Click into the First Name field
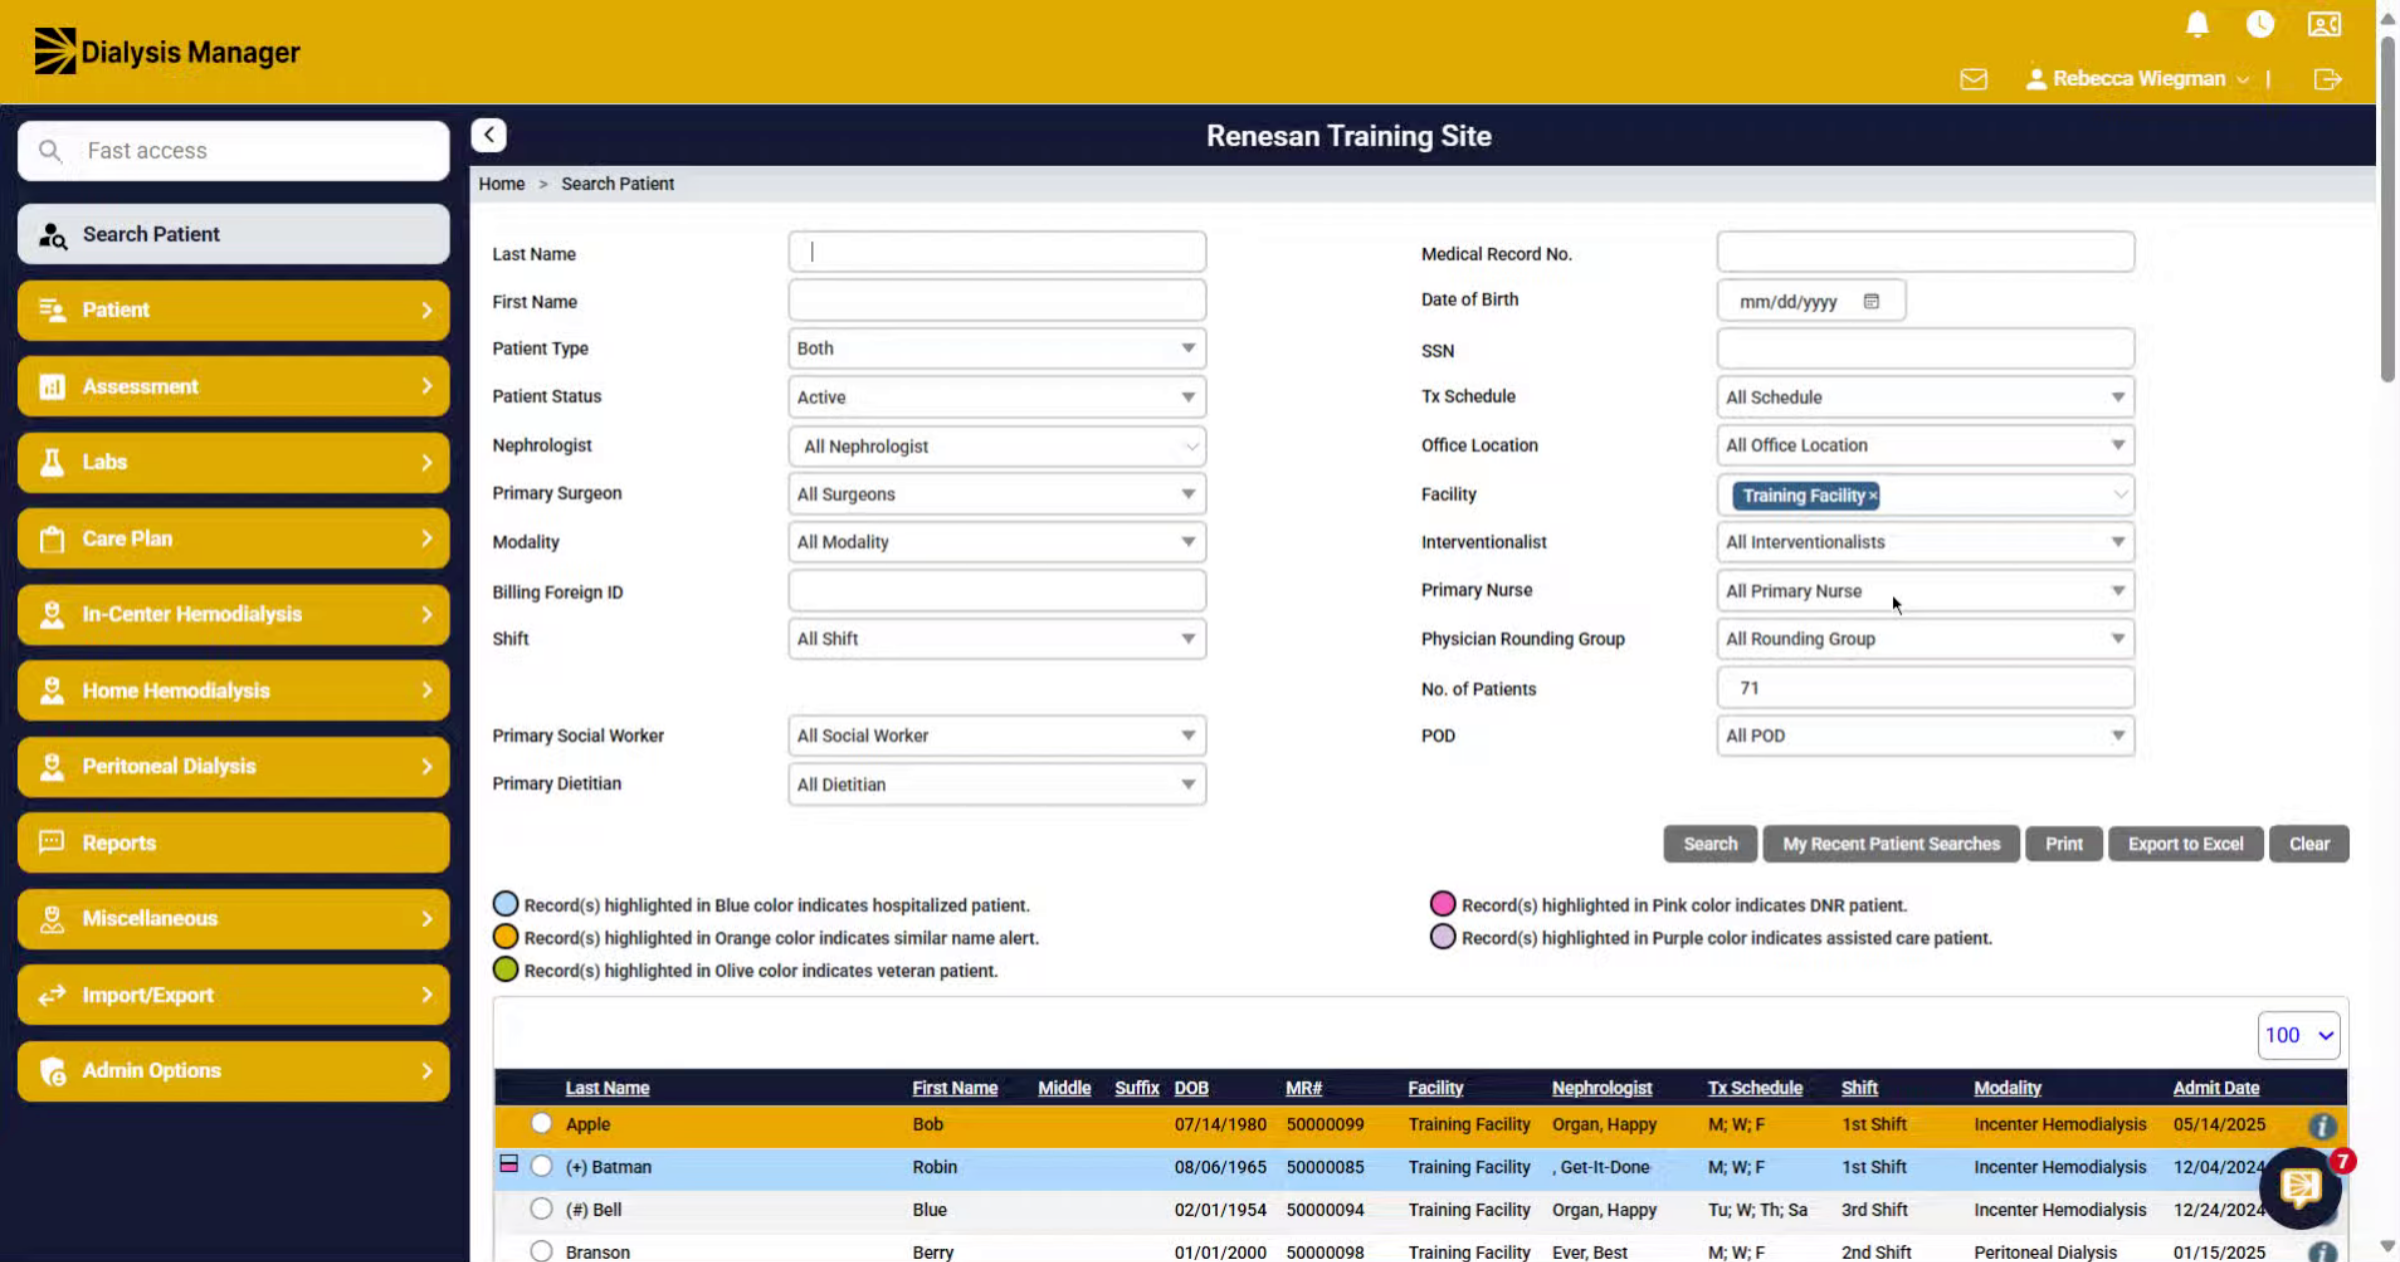Screen dimensions: 2400x1262 997,301
